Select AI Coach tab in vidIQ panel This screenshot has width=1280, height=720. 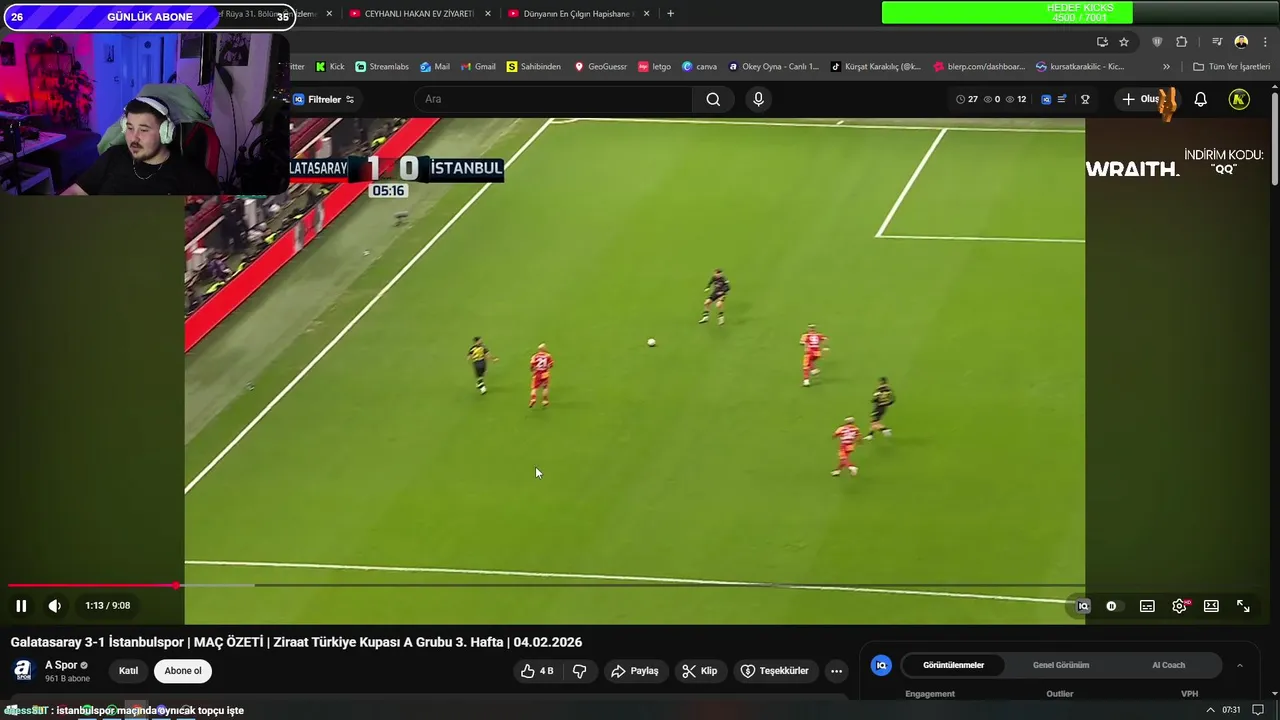[x=1168, y=665]
